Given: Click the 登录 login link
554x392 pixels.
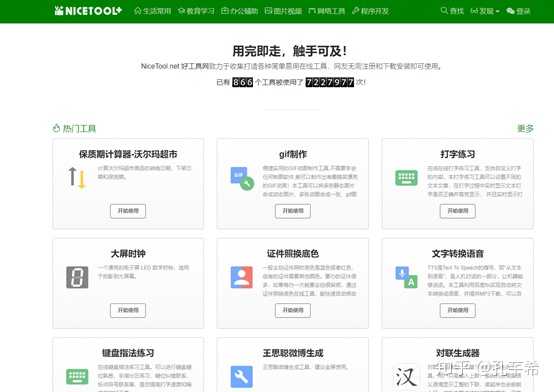Looking at the screenshot, I should (x=518, y=11).
